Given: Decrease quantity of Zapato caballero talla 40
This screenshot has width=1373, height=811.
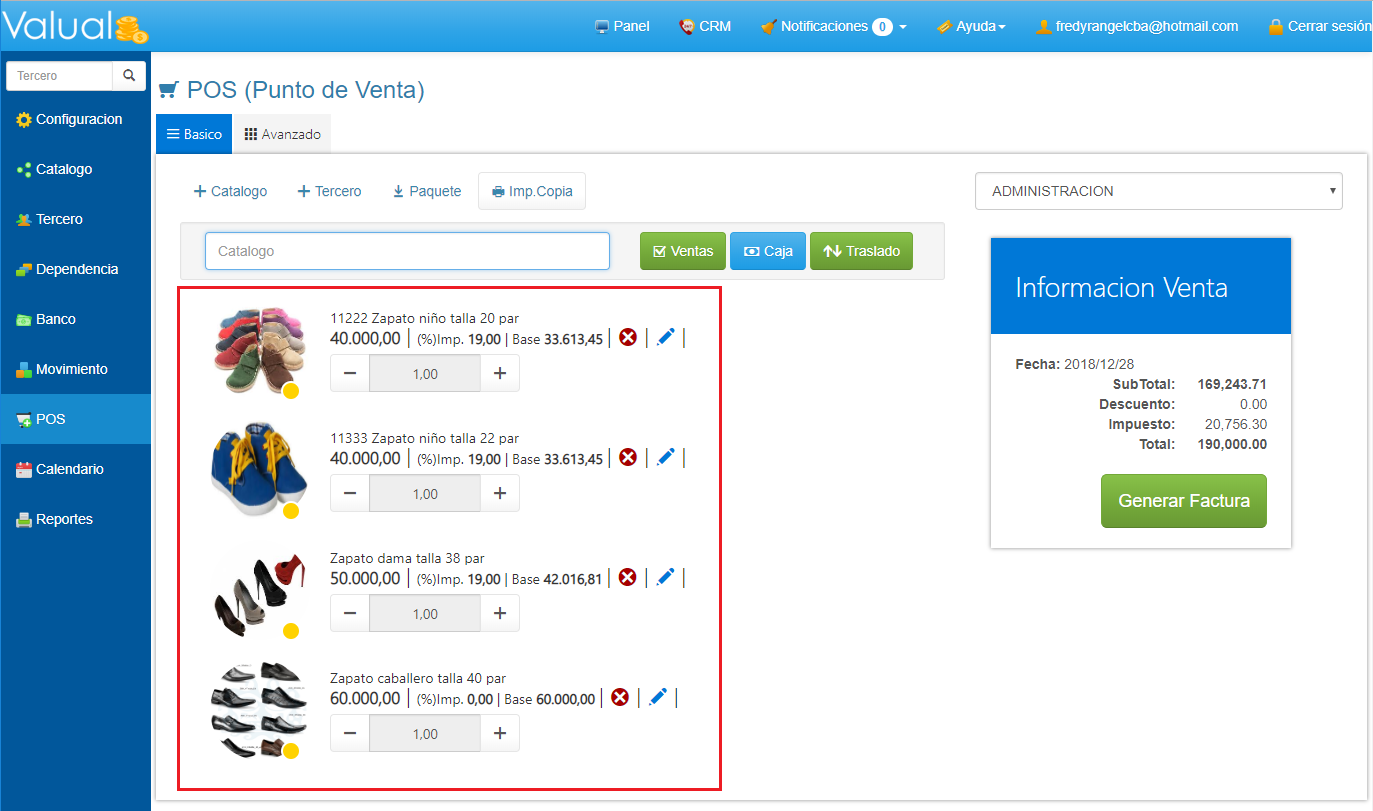Looking at the screenshot, I should 350,733.
